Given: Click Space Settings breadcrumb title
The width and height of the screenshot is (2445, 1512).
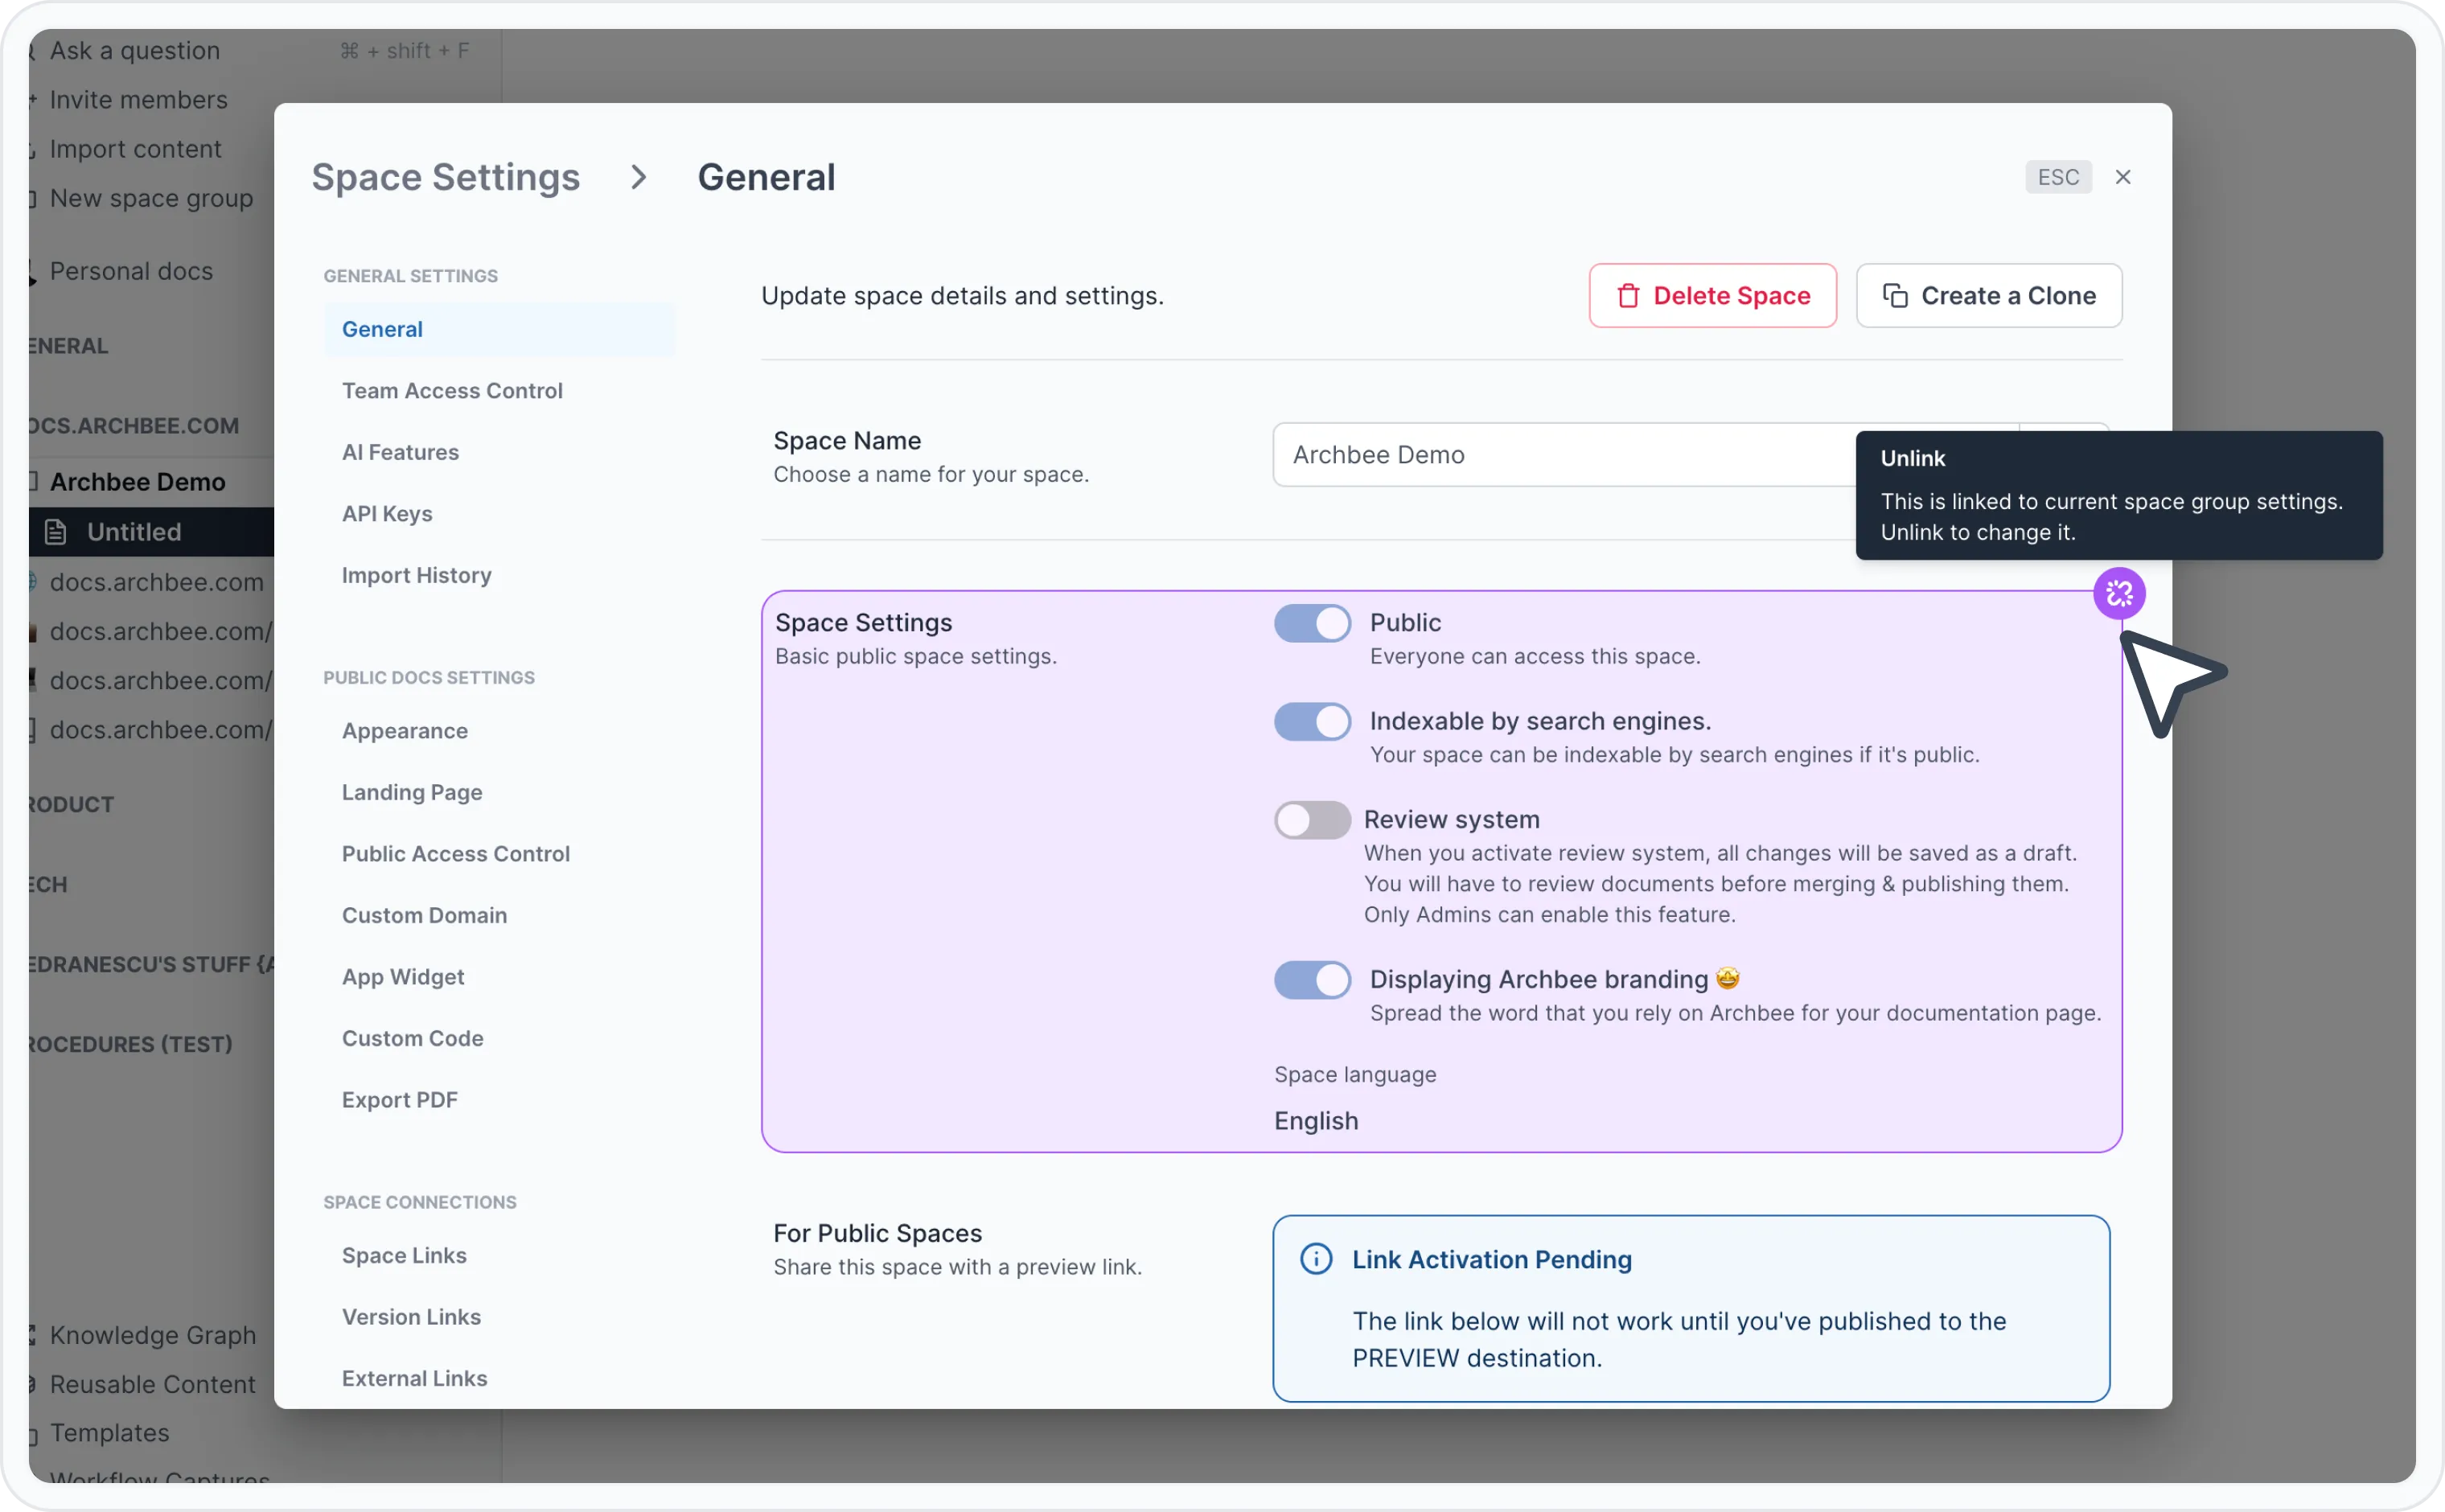Looking at the screenshot, I should point(445,178).
